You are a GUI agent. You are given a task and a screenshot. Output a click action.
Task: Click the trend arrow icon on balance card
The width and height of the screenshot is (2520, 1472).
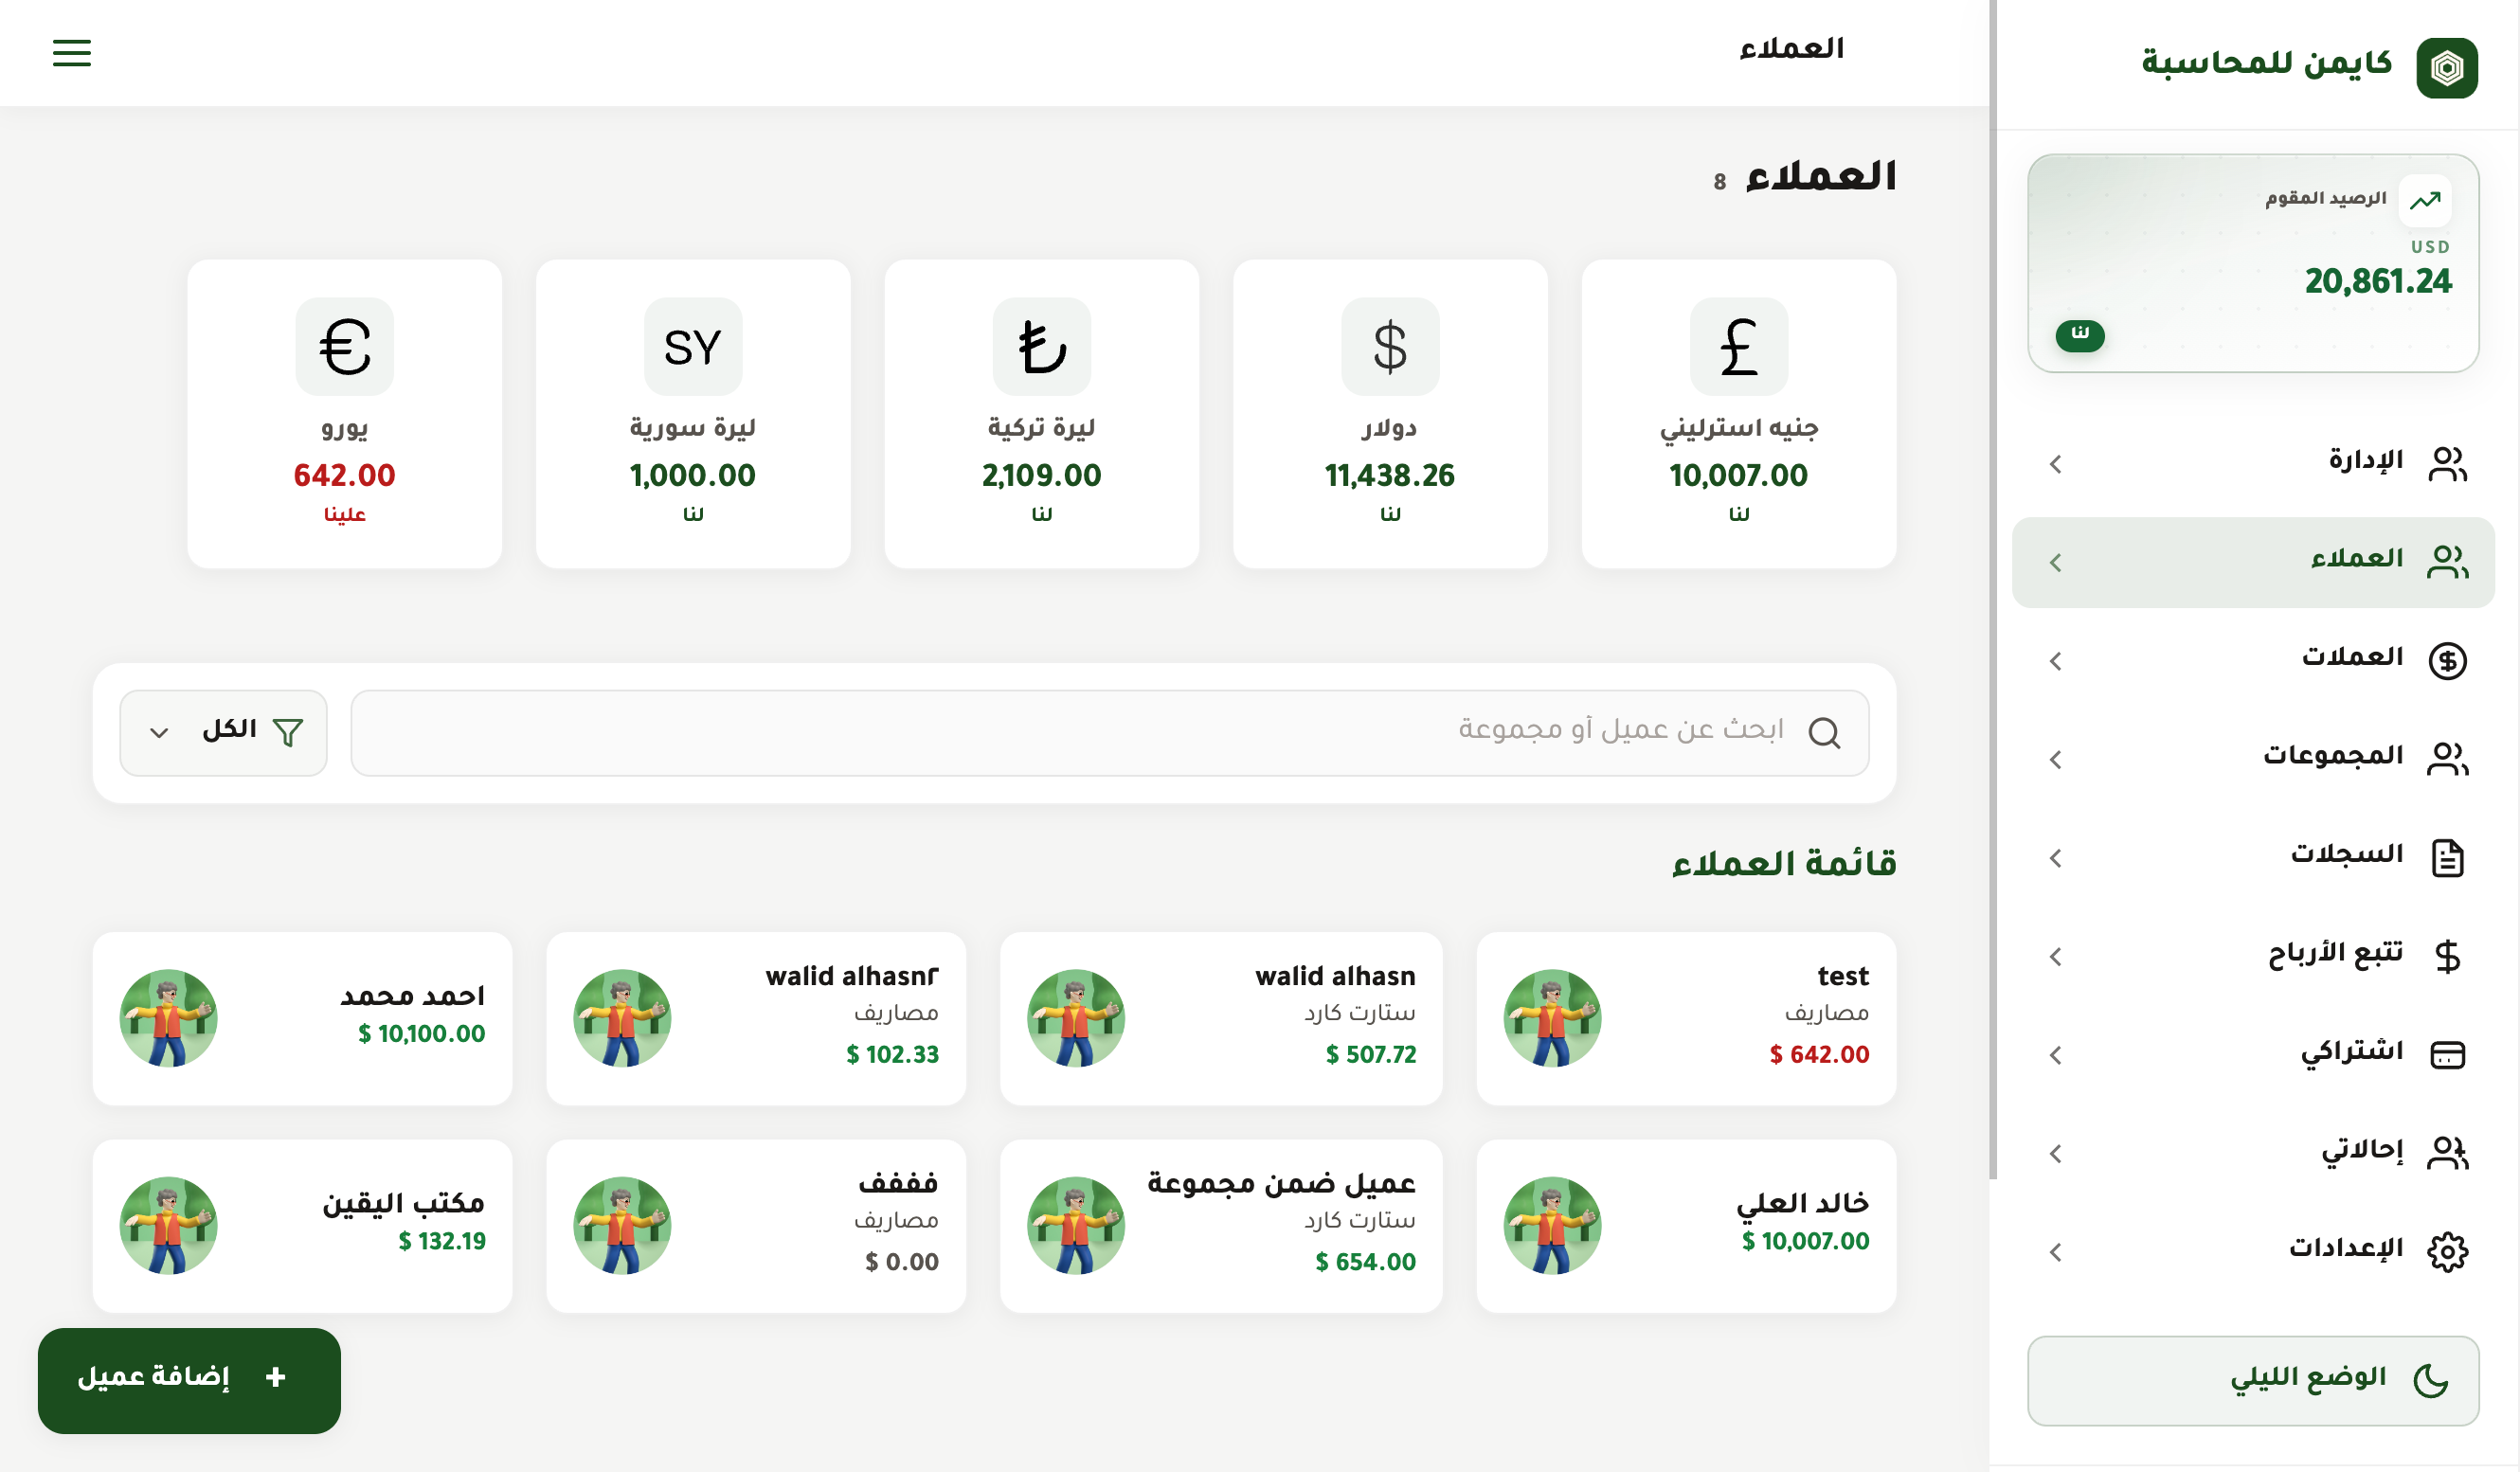[x=2424, y=199]
